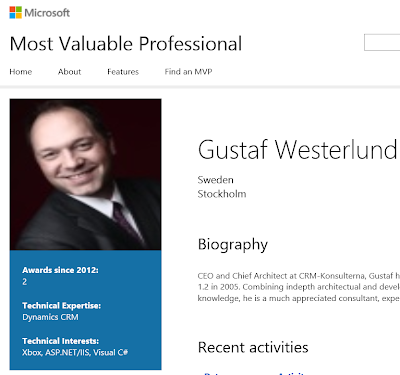Go to the Features menu item
The width and height of the screenshot is (400, 375).
coord(123,72)
